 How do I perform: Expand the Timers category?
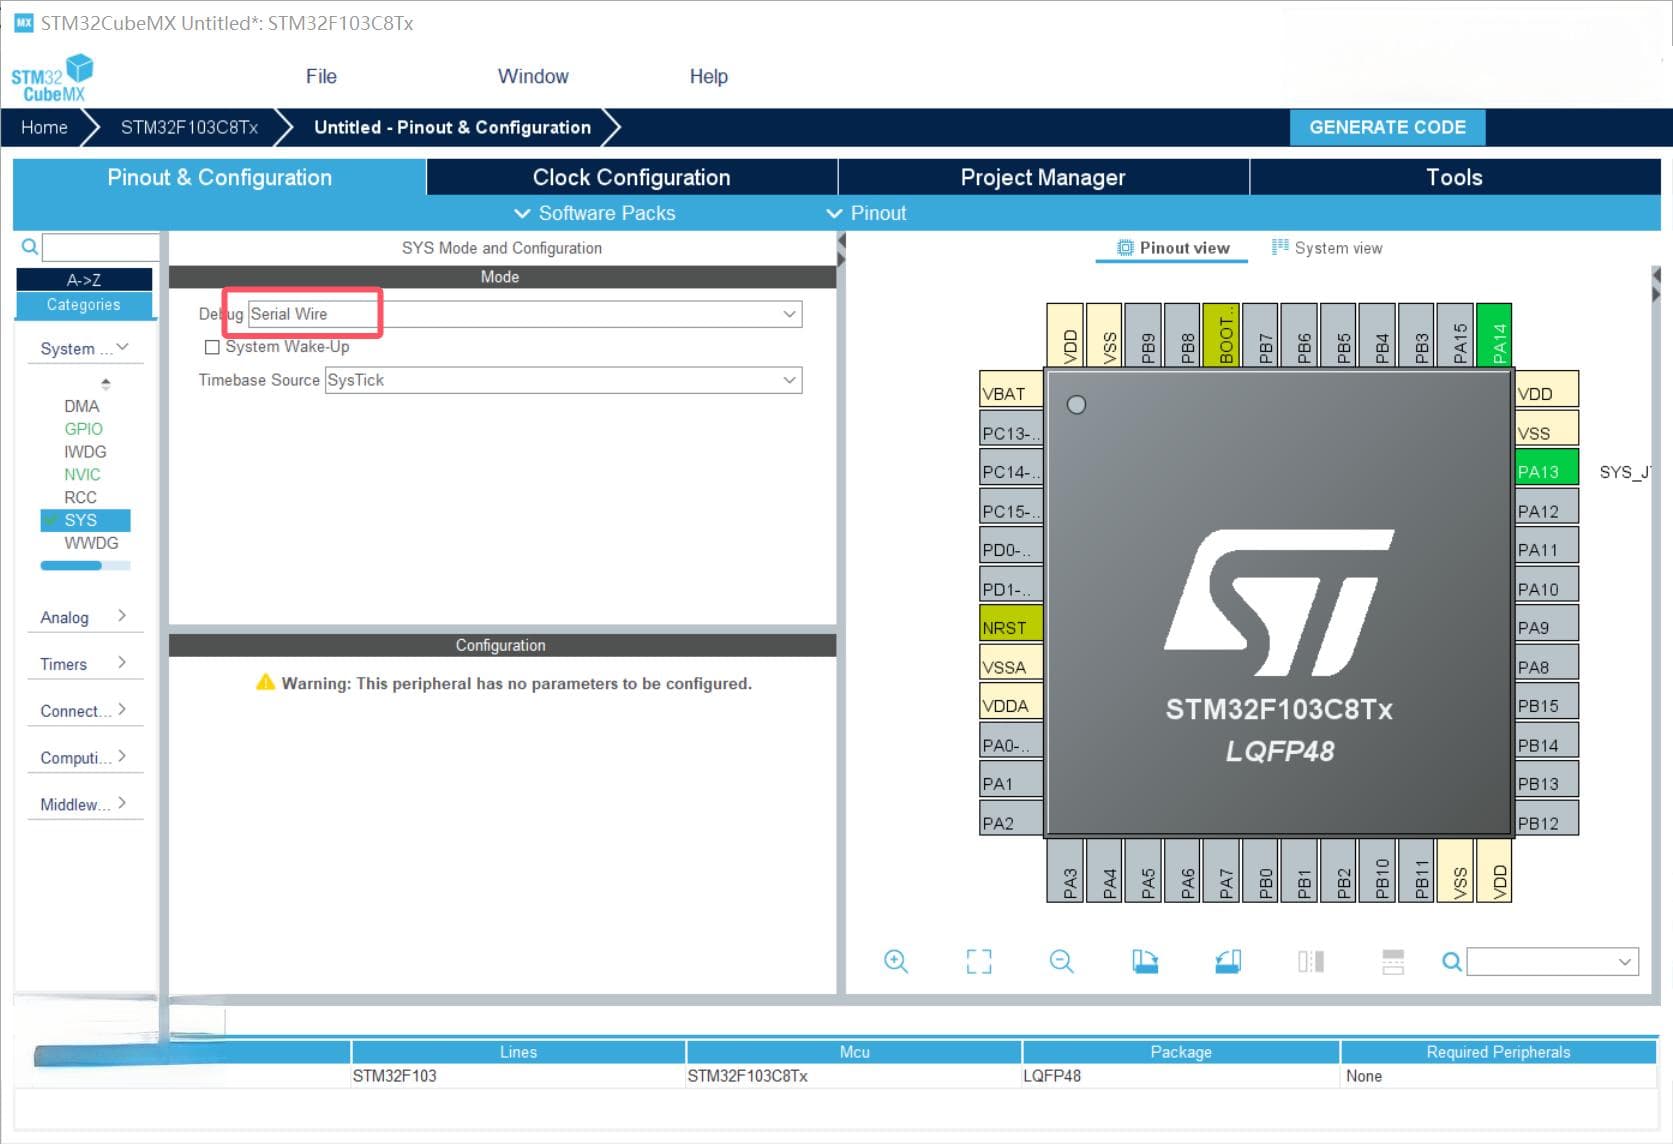click(85, 664)
